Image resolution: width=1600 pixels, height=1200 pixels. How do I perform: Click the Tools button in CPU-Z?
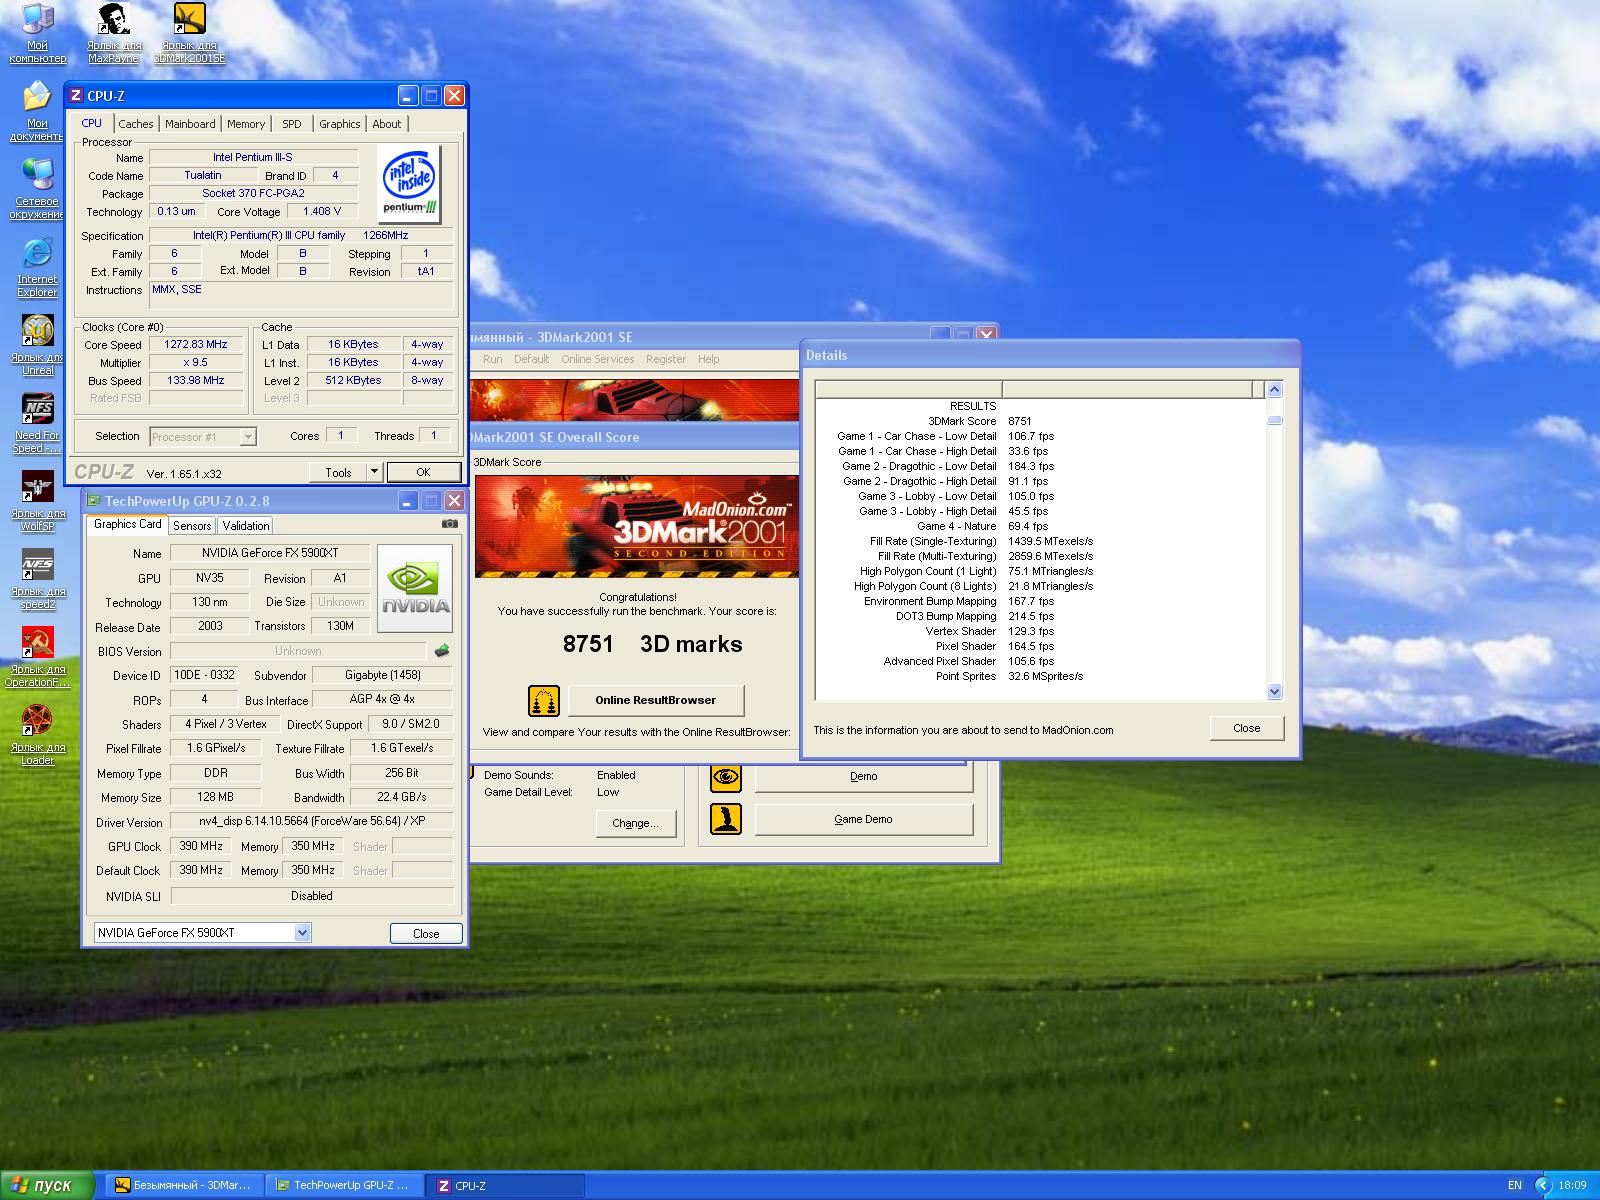(338, 472)
